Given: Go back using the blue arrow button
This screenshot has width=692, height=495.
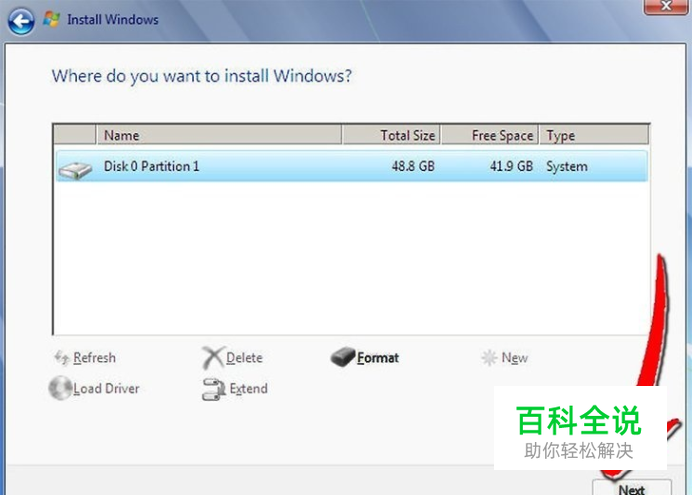Looking at the screenshot, I should (x=21, y=21).
